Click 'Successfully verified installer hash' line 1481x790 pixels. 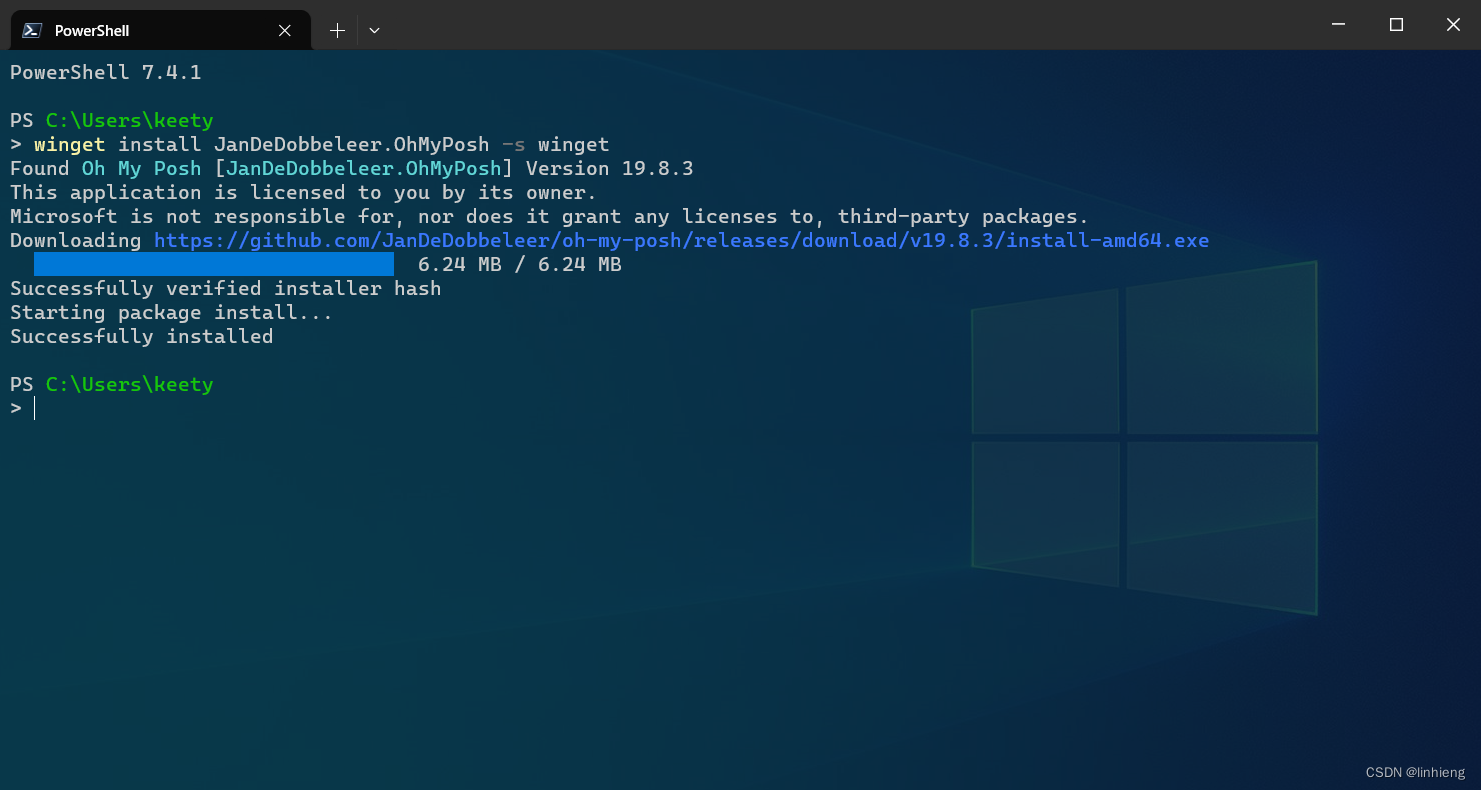(x=226, y=288)
